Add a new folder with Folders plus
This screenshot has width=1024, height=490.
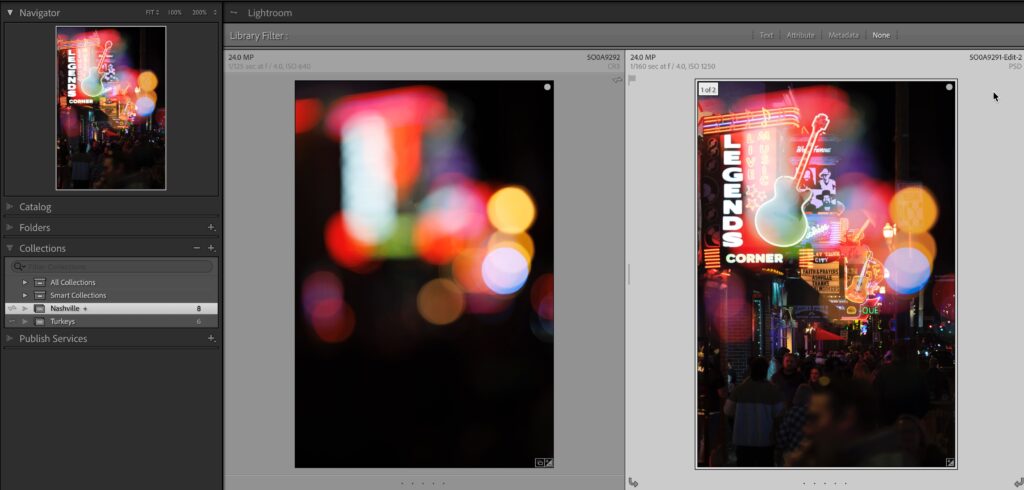211,227
